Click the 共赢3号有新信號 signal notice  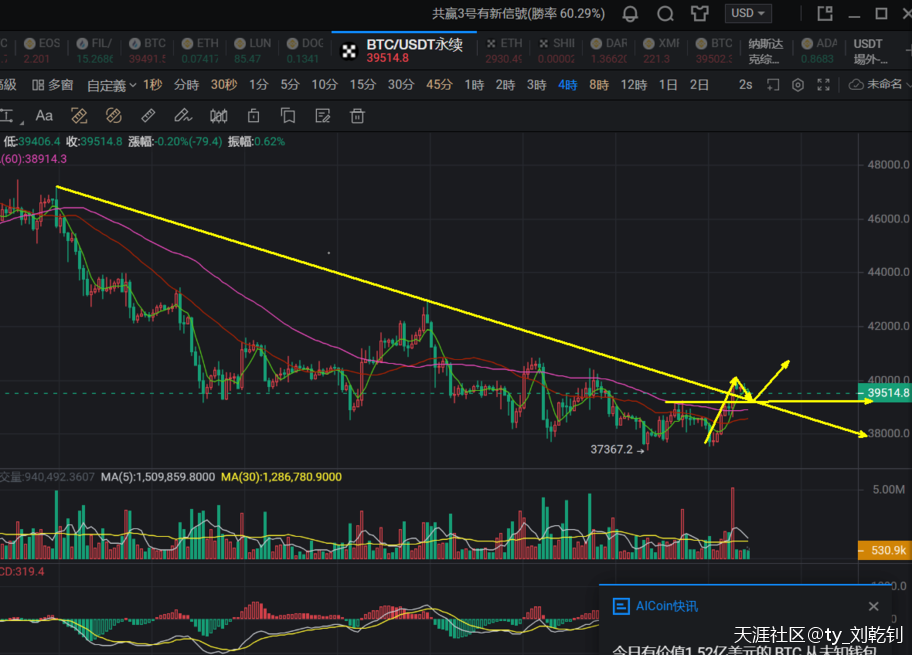coord(518,14)
